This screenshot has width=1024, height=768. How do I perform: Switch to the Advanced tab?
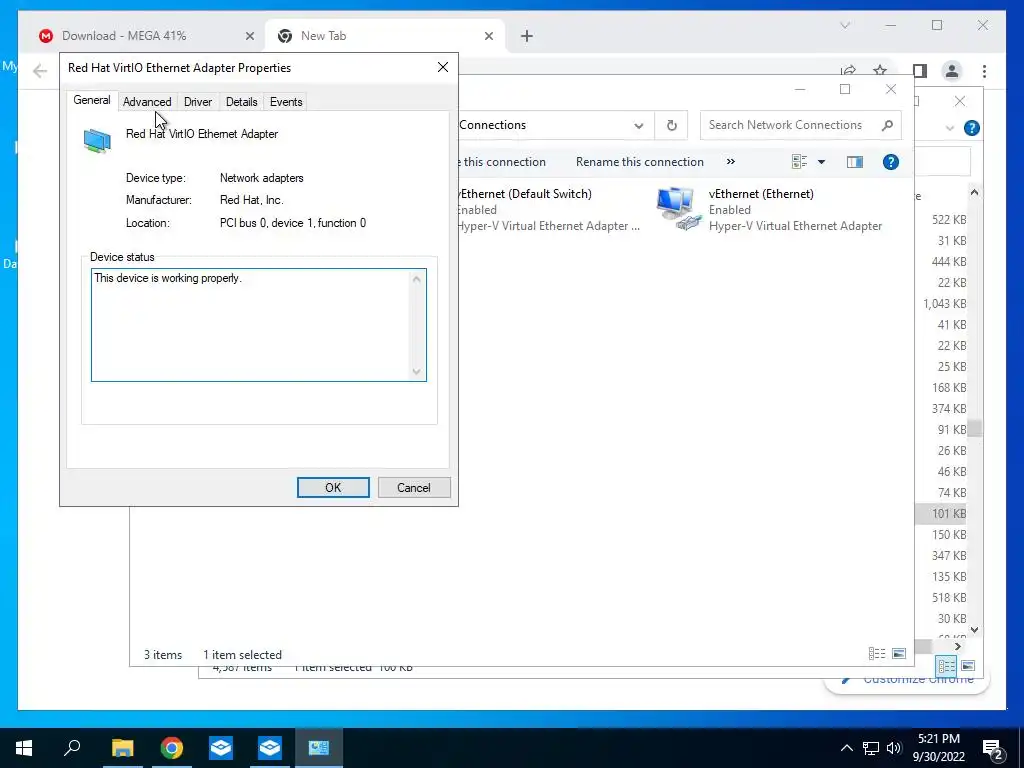click(147, 102)
